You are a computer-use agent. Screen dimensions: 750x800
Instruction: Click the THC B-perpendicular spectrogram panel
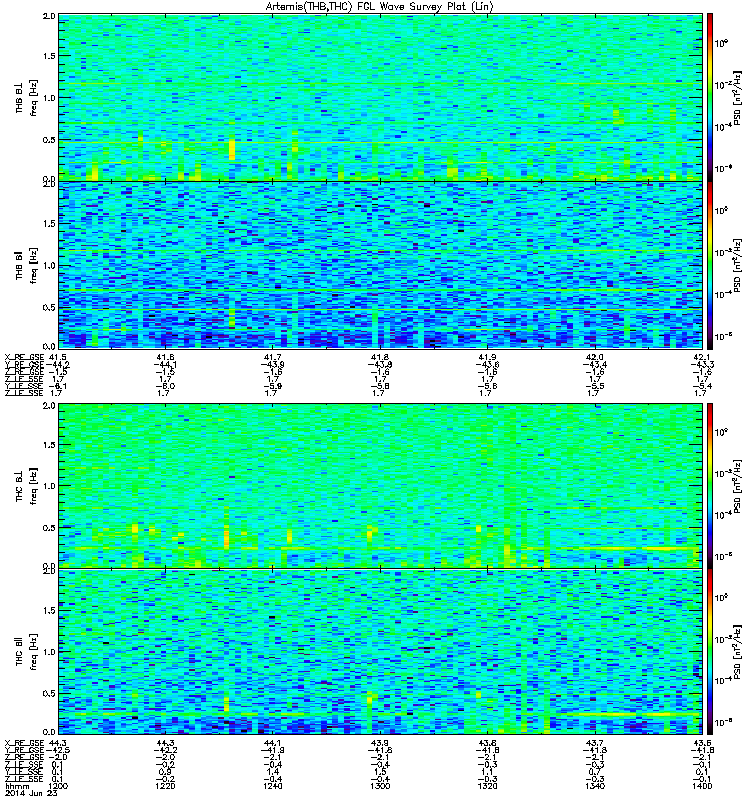(x=381, y=486)
